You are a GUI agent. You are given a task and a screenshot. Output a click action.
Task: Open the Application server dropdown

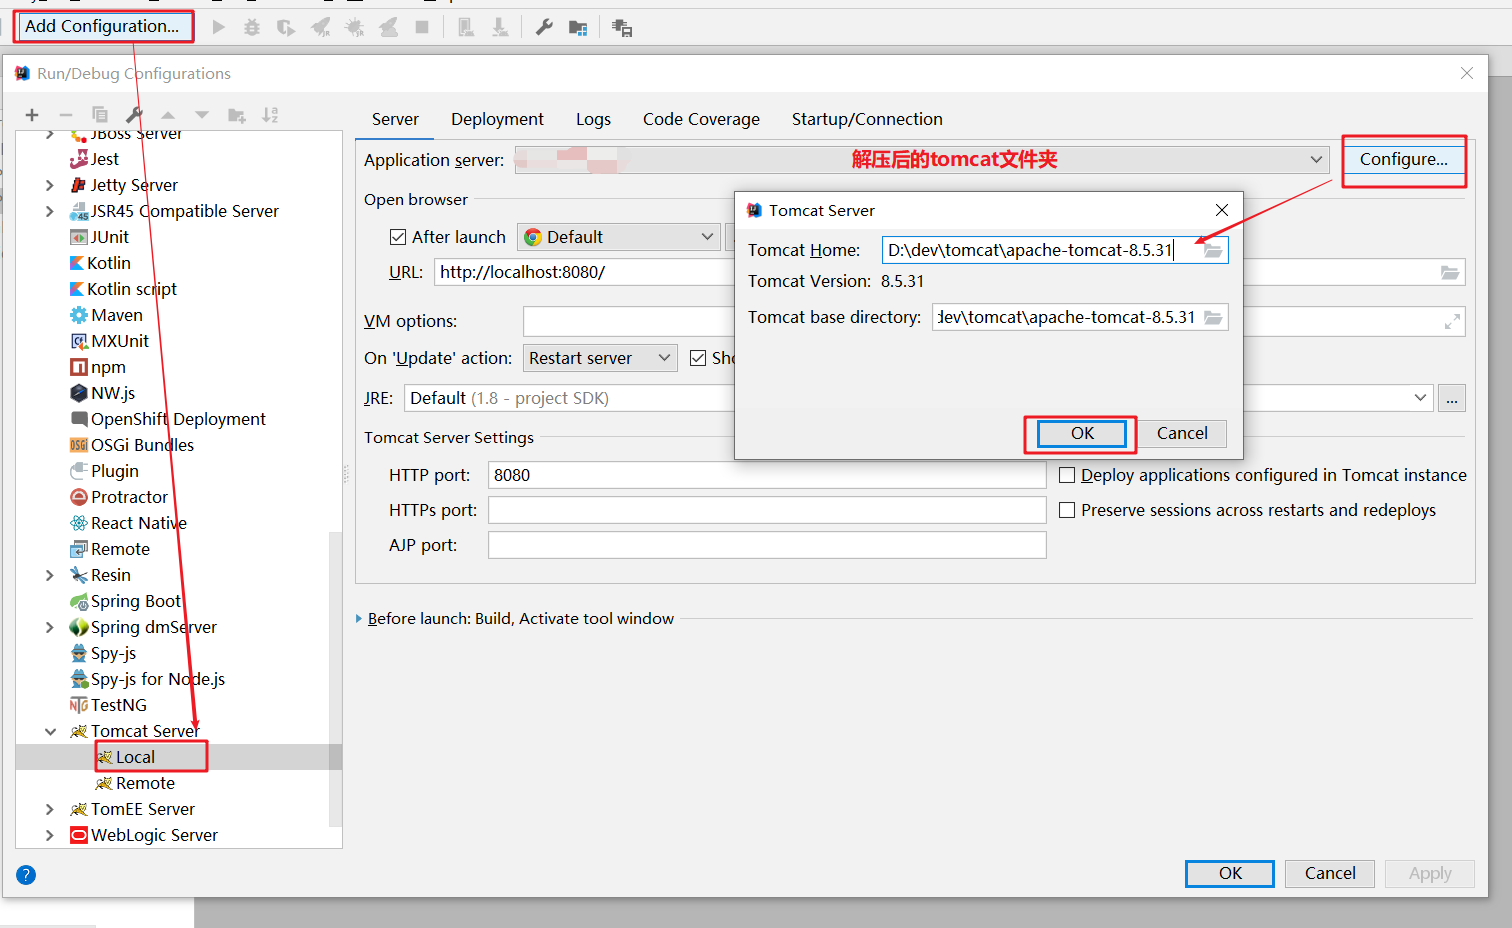click(1316, 160)
